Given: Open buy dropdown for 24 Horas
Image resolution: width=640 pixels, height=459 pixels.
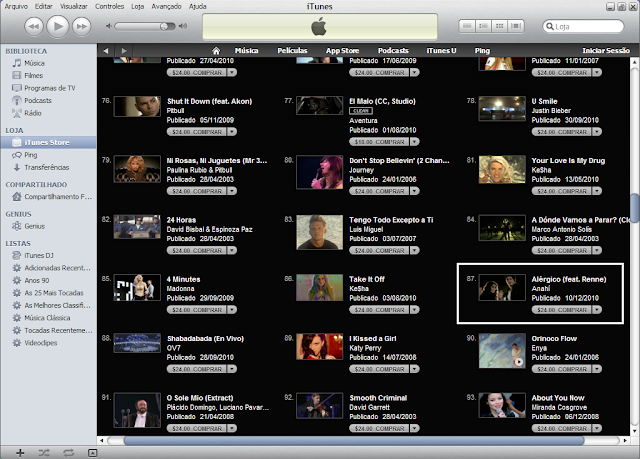Looking at the screenshot, I should click(232, 251).
